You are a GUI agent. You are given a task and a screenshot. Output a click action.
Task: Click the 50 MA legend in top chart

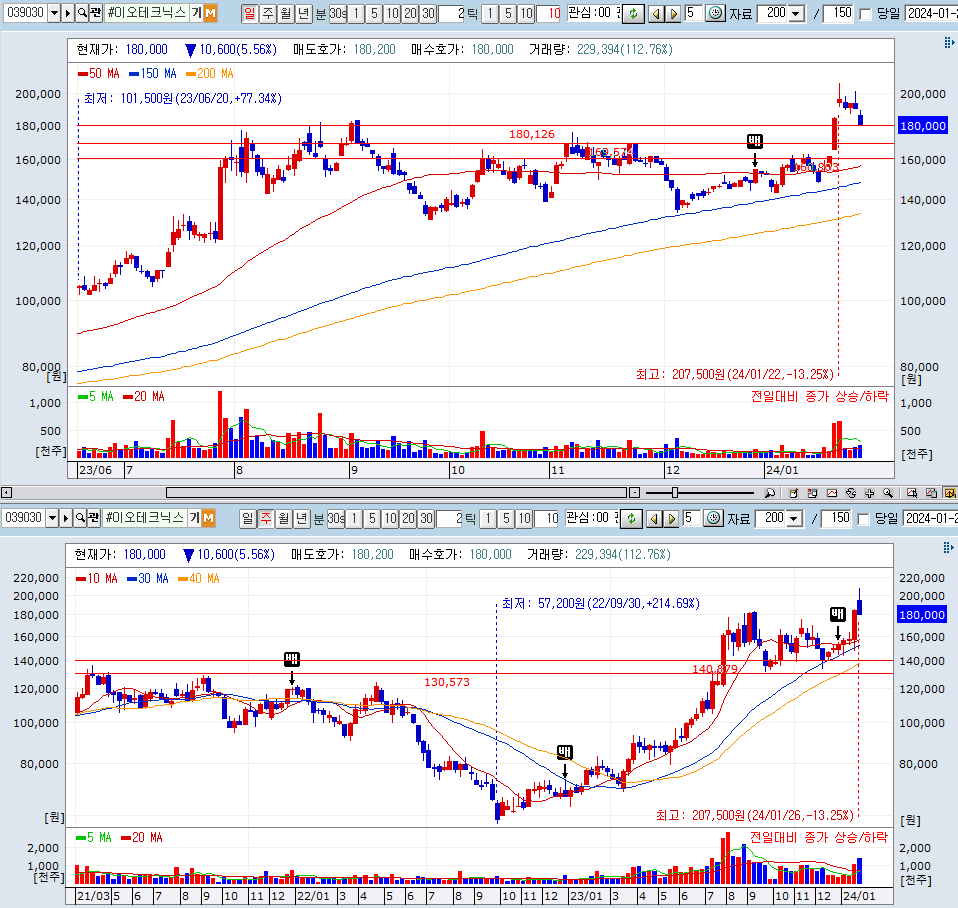99,74
